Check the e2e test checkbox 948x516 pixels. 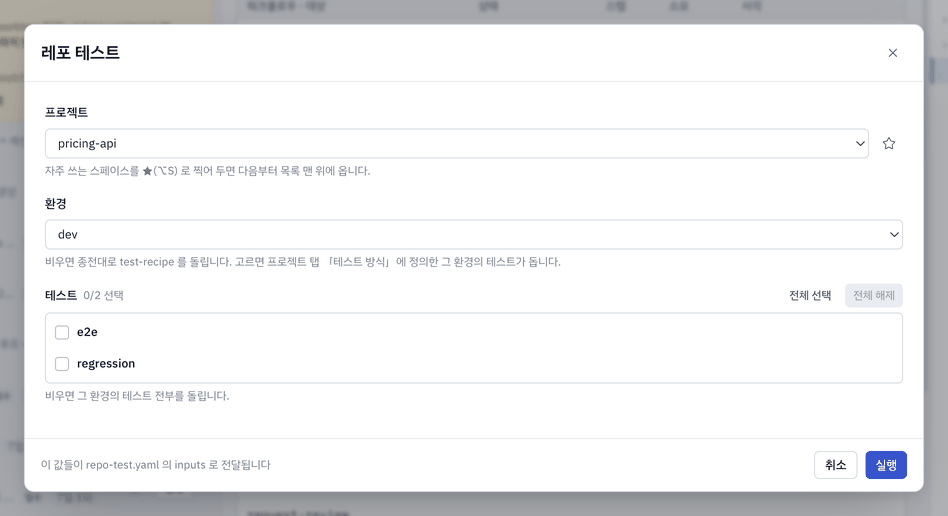(62, 332)
